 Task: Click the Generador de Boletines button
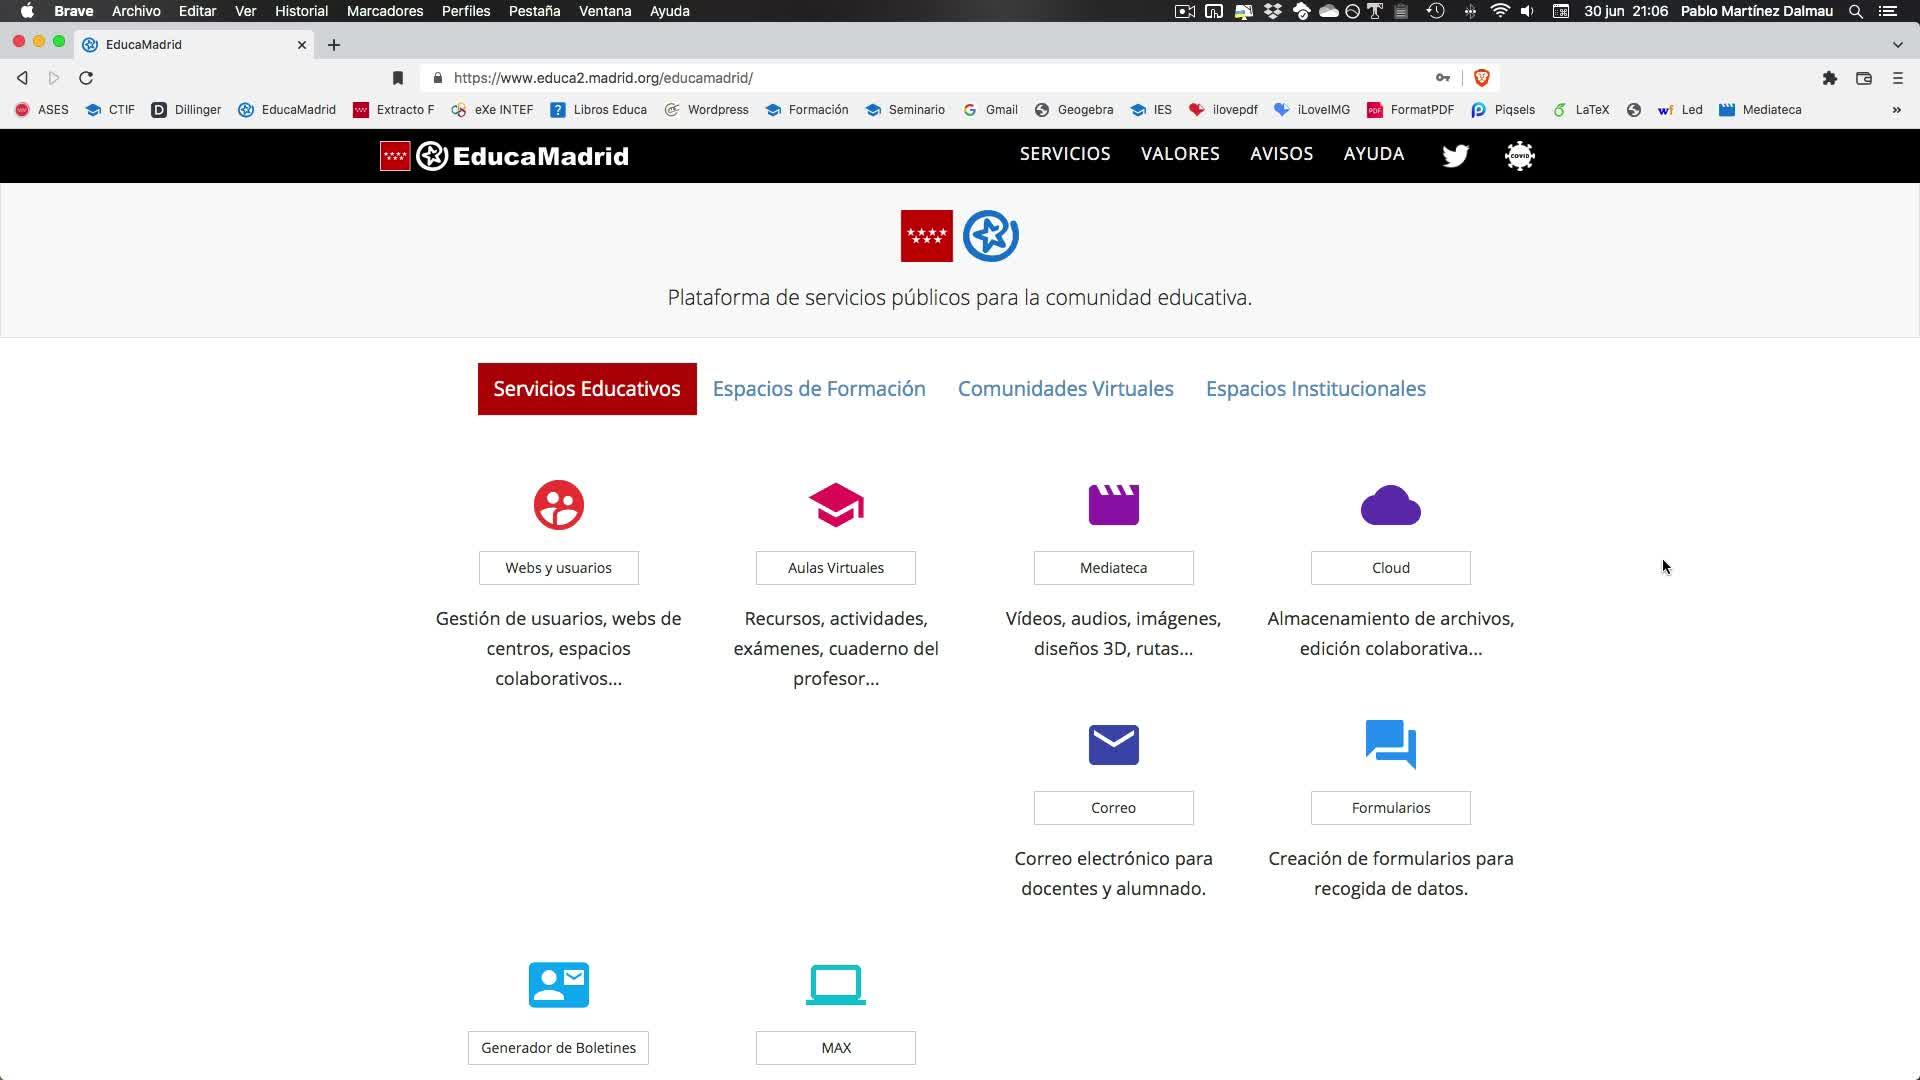(x=558, y=1047)
